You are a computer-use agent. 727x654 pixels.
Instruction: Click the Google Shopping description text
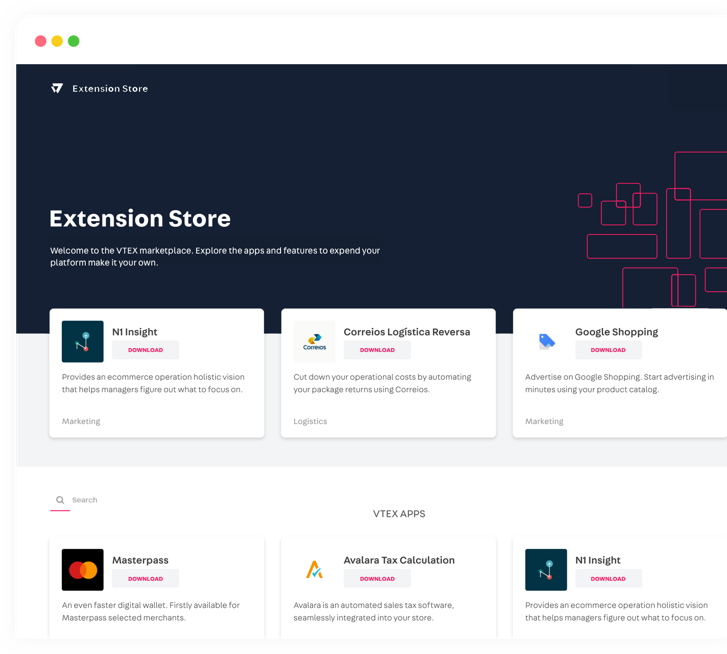[x=619, y=383]
